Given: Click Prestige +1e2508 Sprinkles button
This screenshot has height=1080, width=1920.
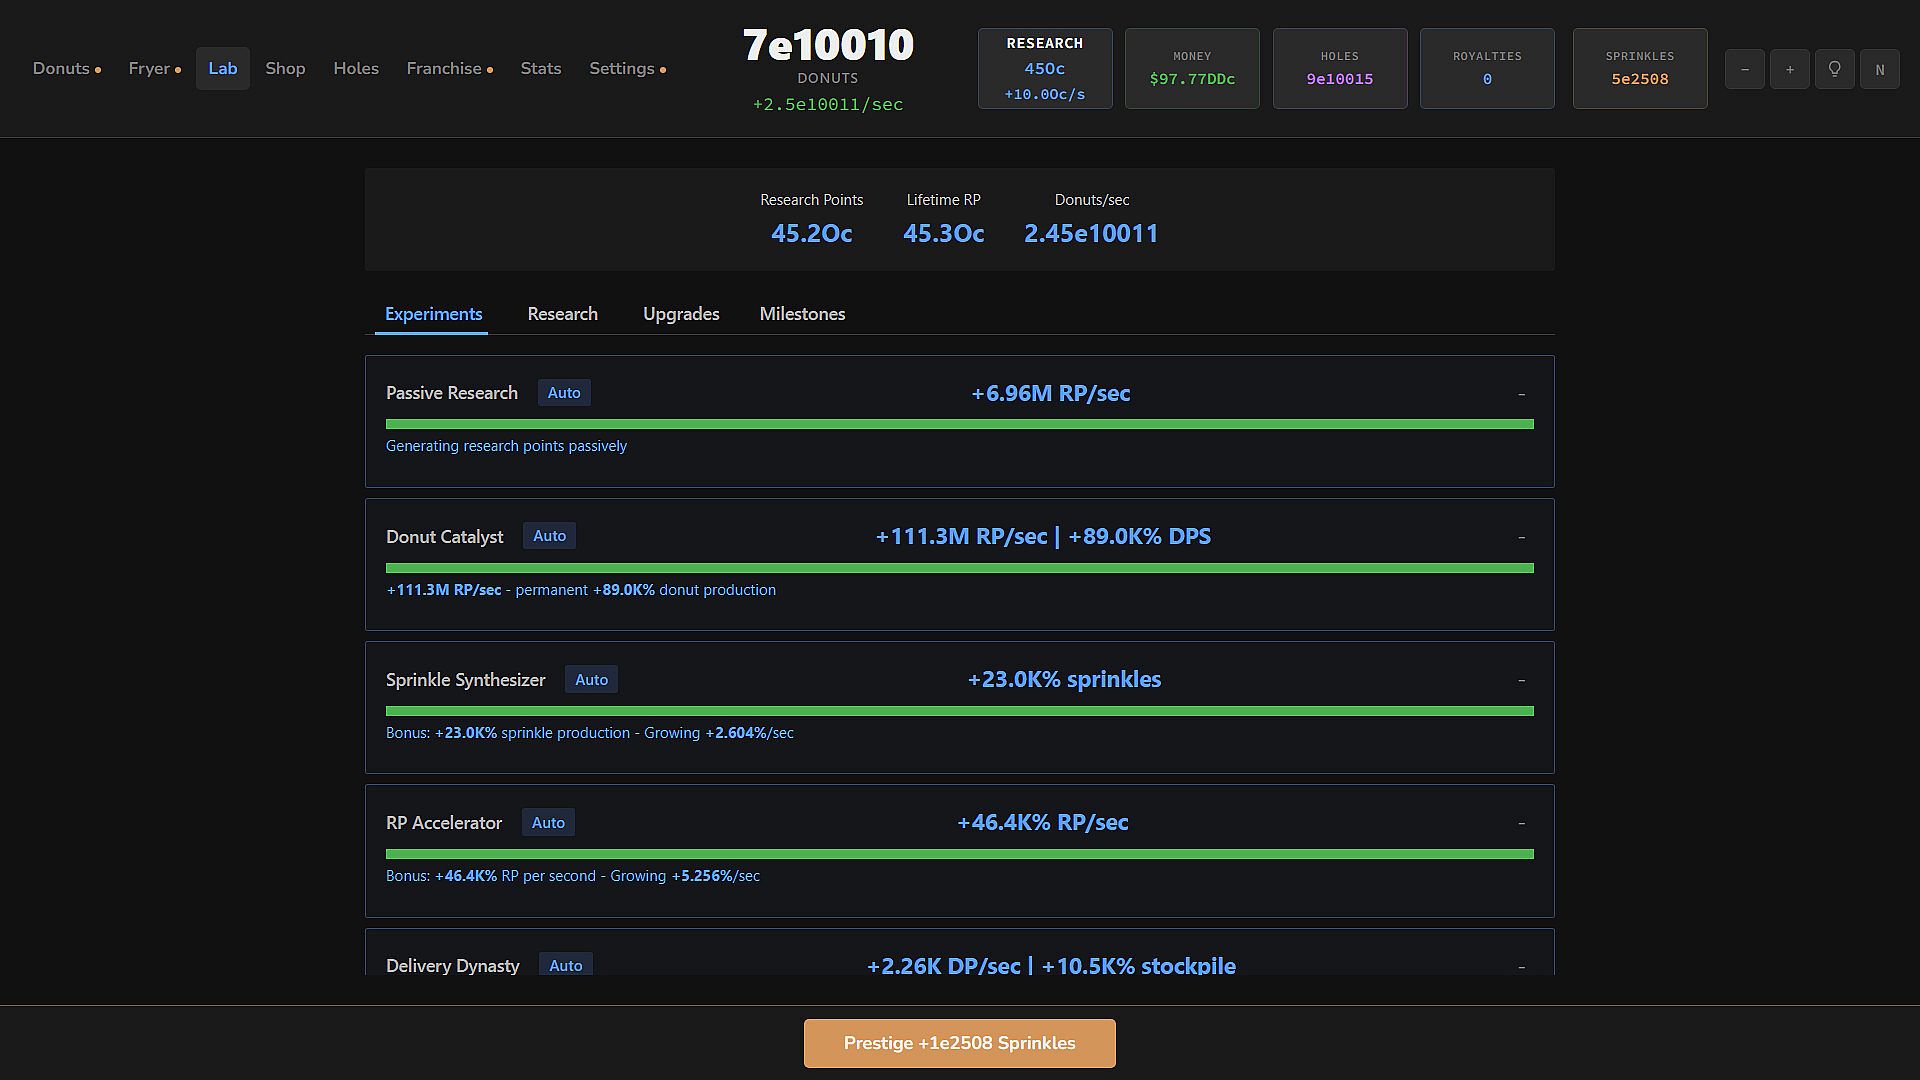Looking at the screenshot, I should coord(959,1043).
